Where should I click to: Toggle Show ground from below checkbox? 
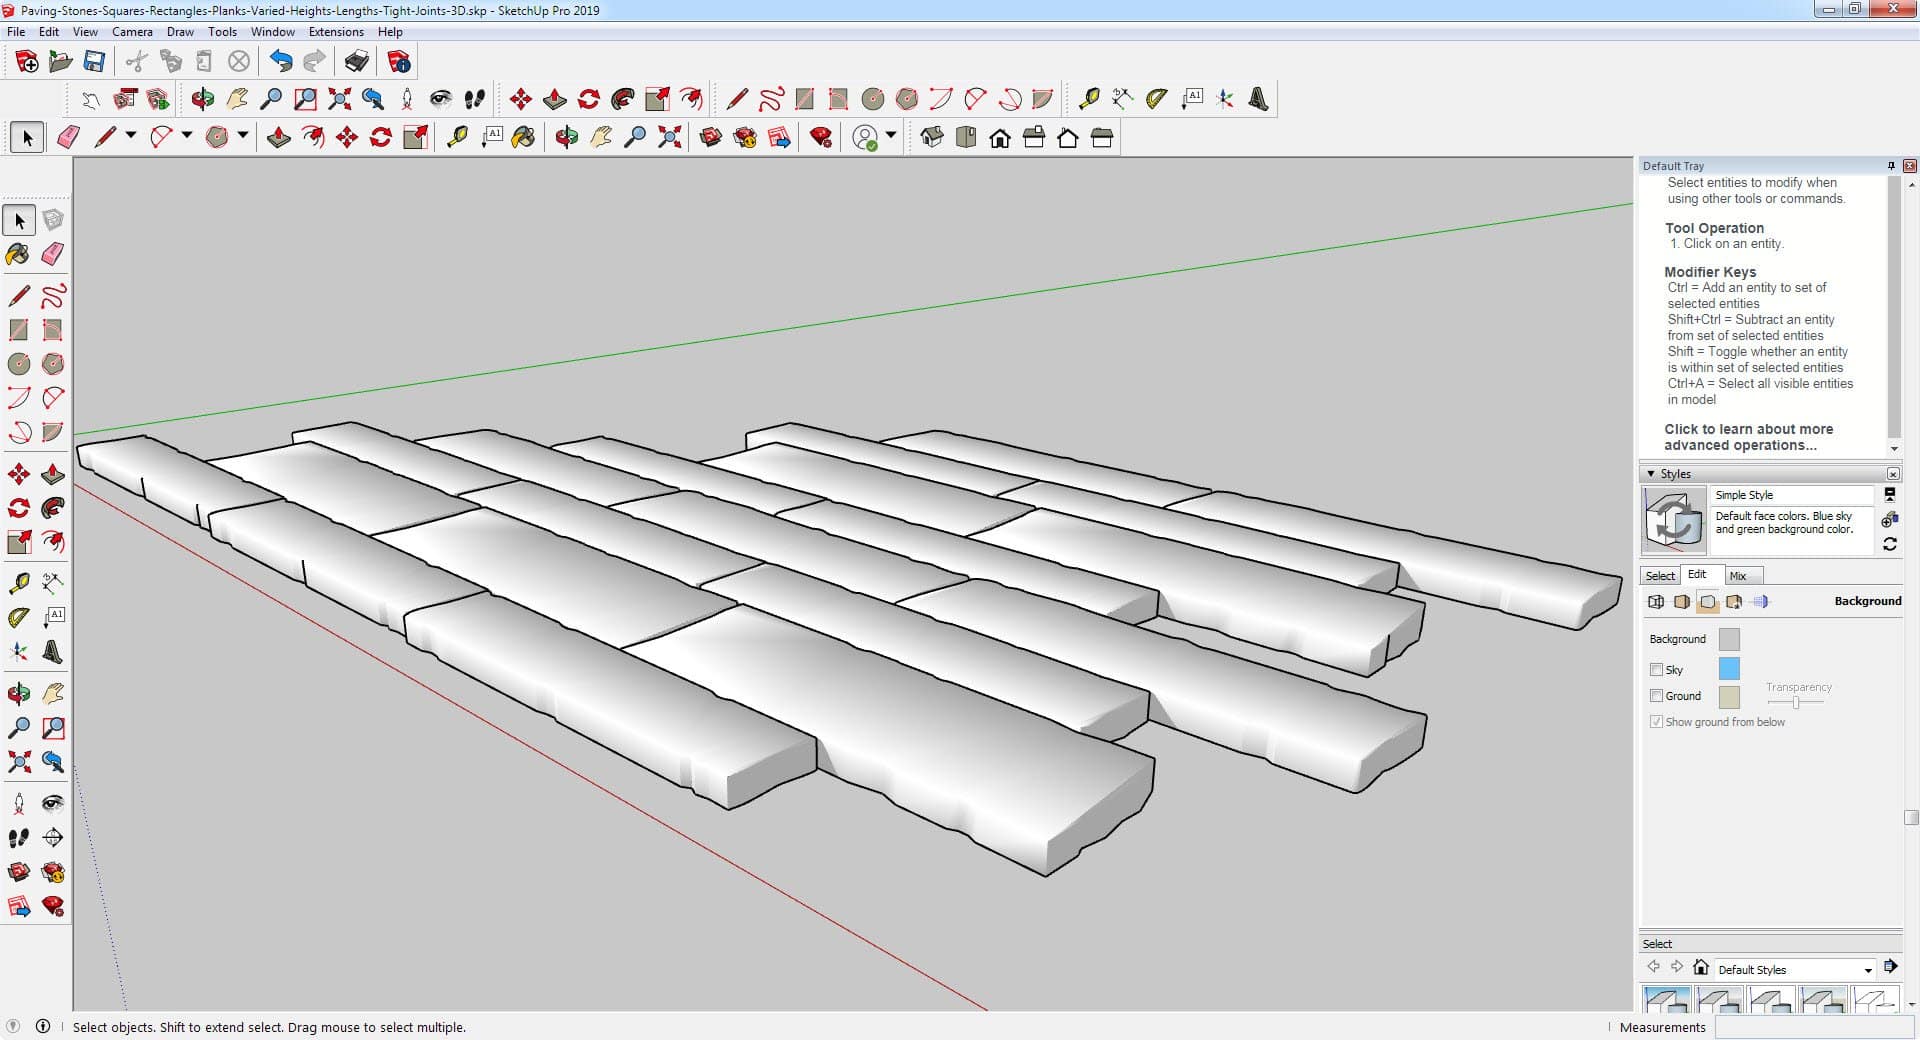(1656, 722)
